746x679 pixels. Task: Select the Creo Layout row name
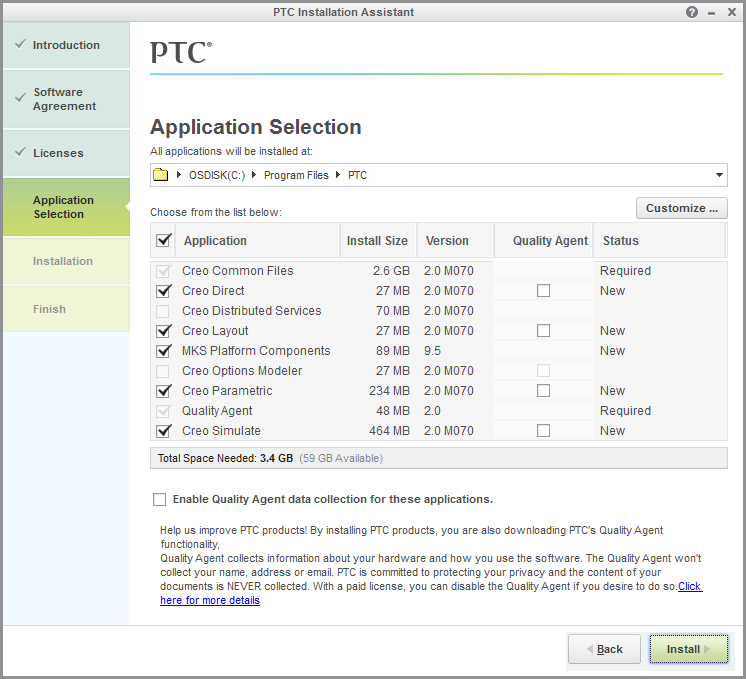(215, 331)
